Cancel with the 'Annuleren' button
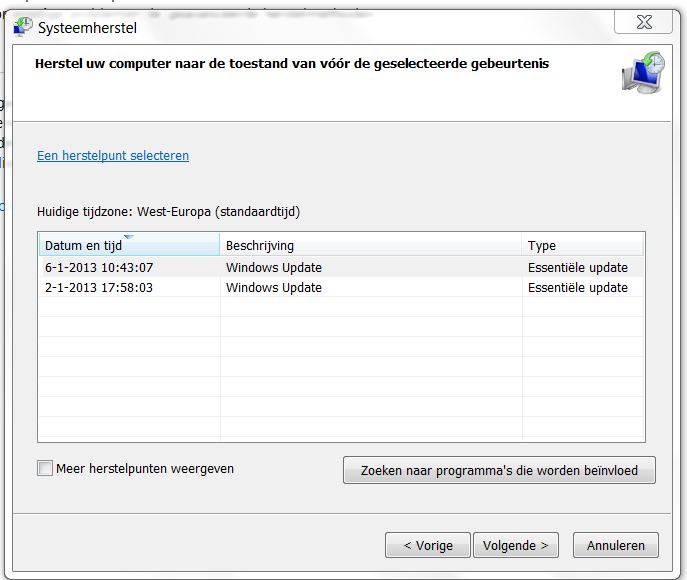The image size is (687, 580). pos(616,545)
